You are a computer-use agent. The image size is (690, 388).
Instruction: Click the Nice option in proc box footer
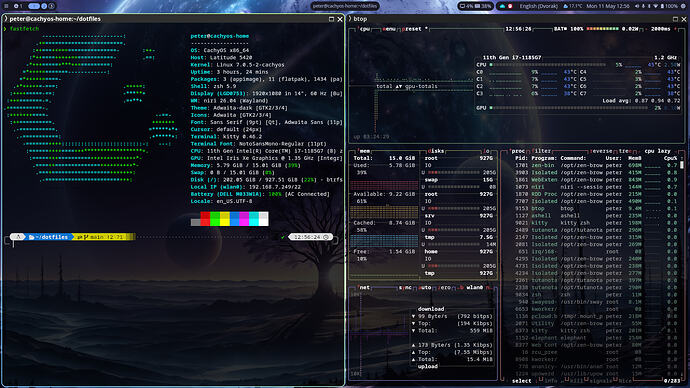click(625, 381)
